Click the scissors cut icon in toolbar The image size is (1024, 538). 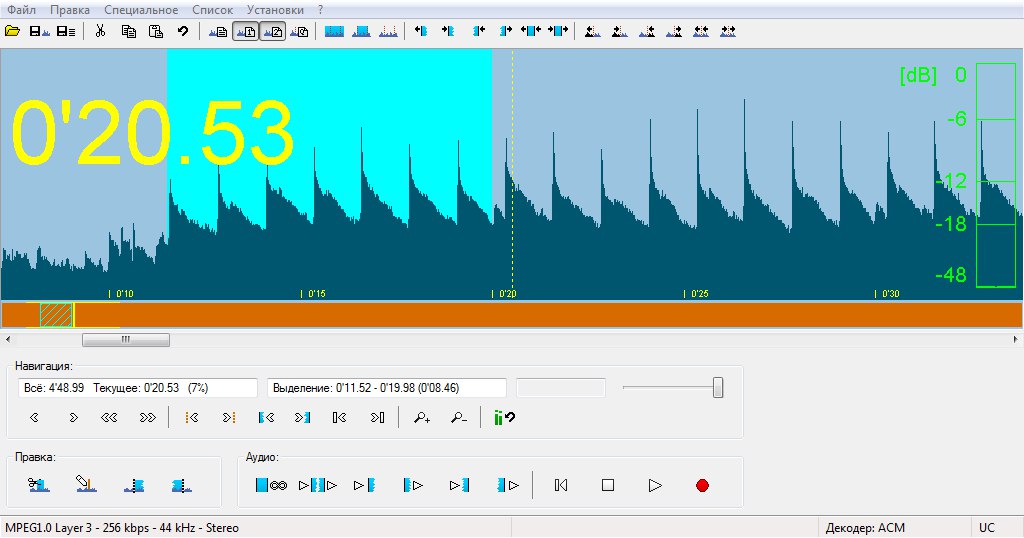pos(100,31)
